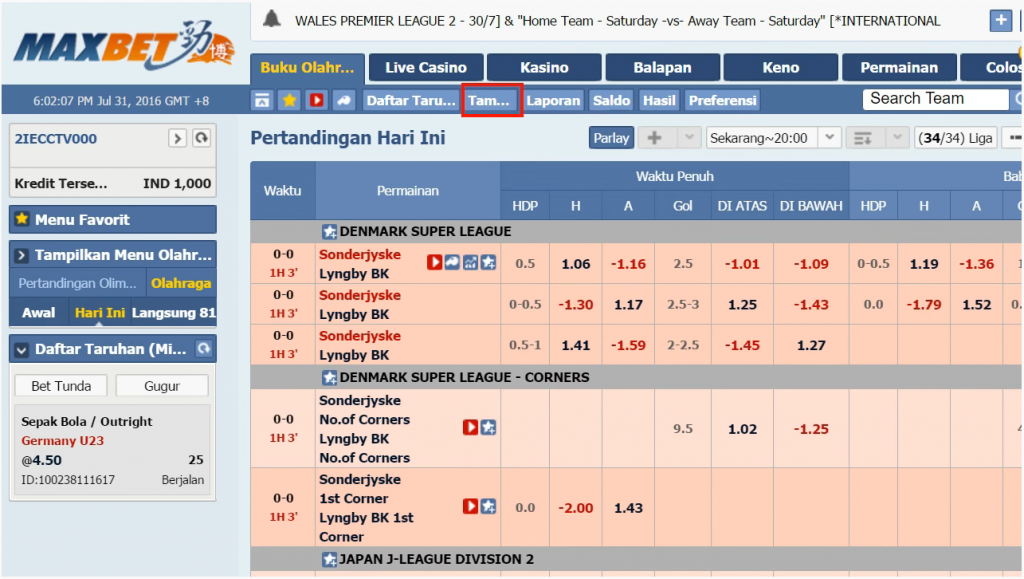1024x579 pixels.
Task: Refresh the 2IECCTV000 account panel
Action: point(201,138)
